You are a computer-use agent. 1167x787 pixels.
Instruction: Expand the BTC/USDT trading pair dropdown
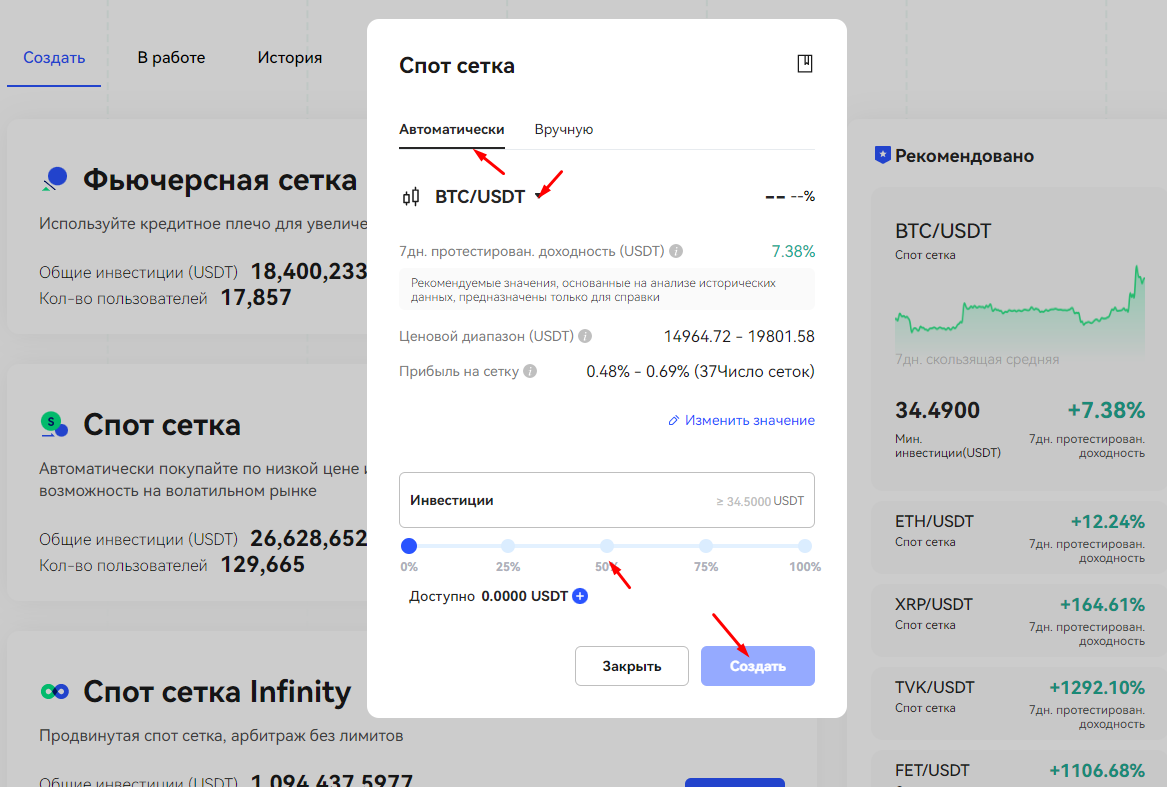point(540,196)
